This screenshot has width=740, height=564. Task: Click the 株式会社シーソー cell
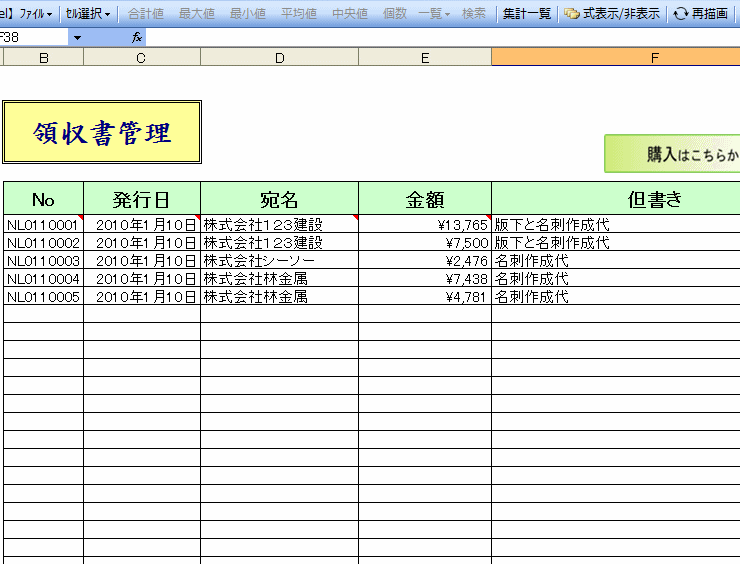[279, 261]
